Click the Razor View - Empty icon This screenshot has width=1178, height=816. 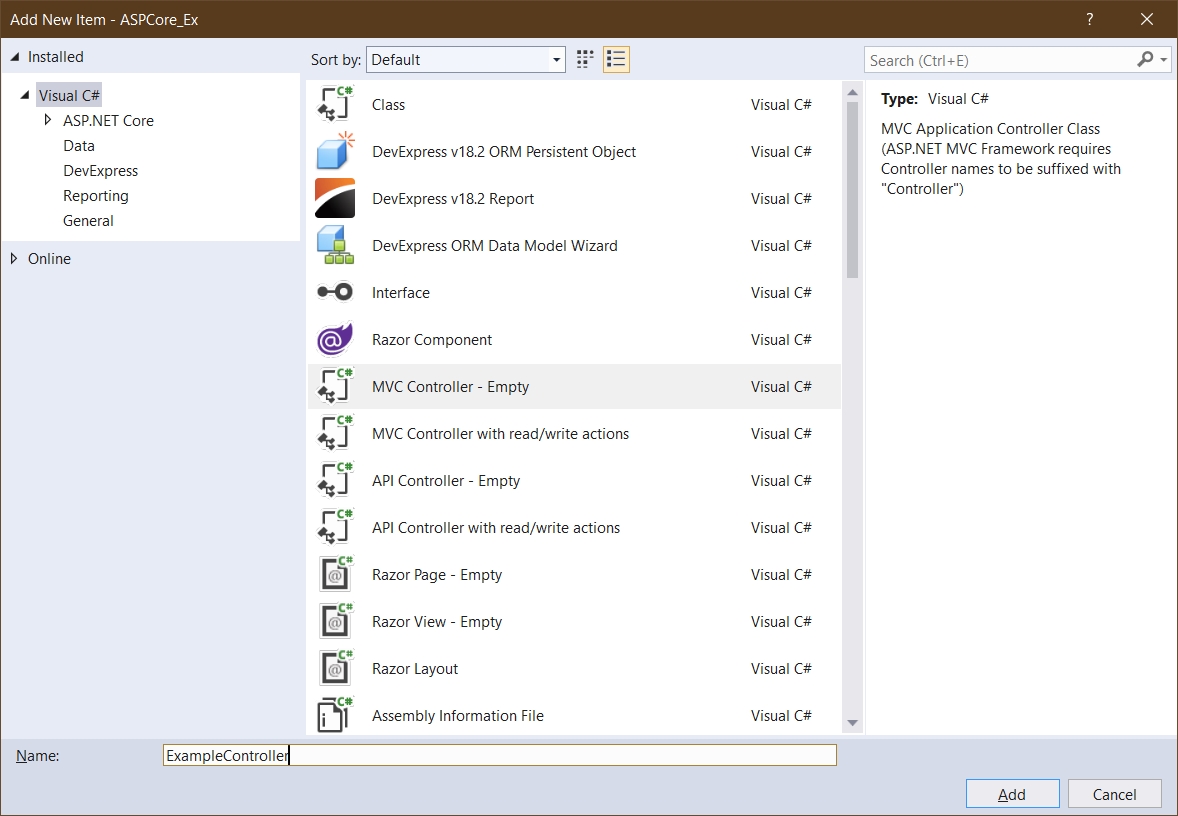334,621
